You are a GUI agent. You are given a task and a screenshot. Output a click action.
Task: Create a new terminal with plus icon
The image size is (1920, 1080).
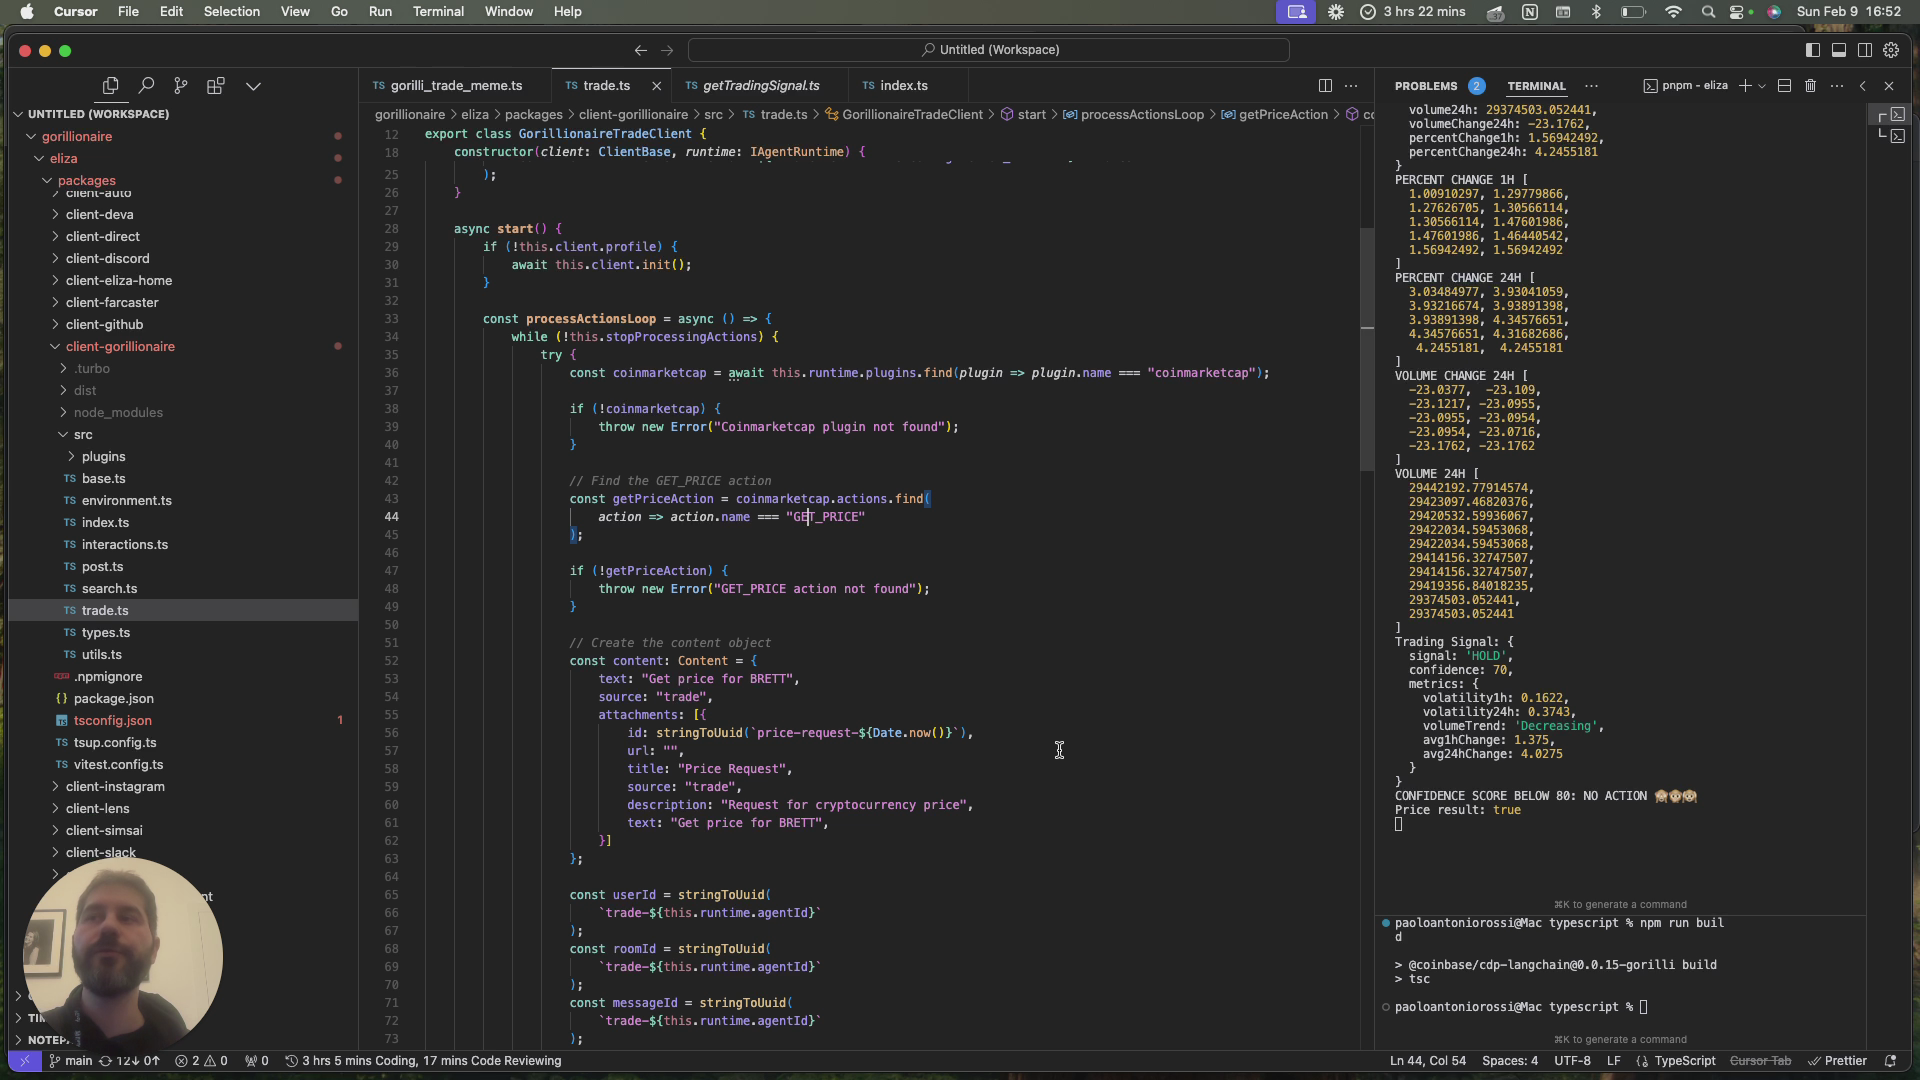tap(1745, 86)
